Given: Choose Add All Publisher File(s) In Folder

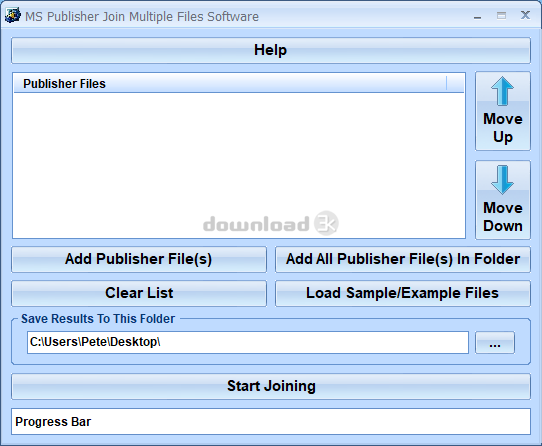Looking at the screenshot, I should 403,259.
